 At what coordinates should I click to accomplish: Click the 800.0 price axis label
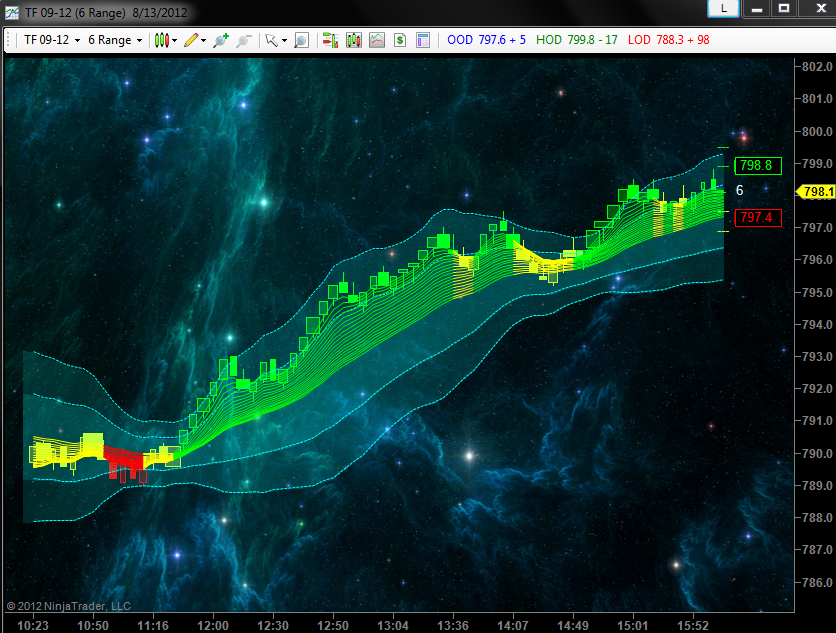817,131
